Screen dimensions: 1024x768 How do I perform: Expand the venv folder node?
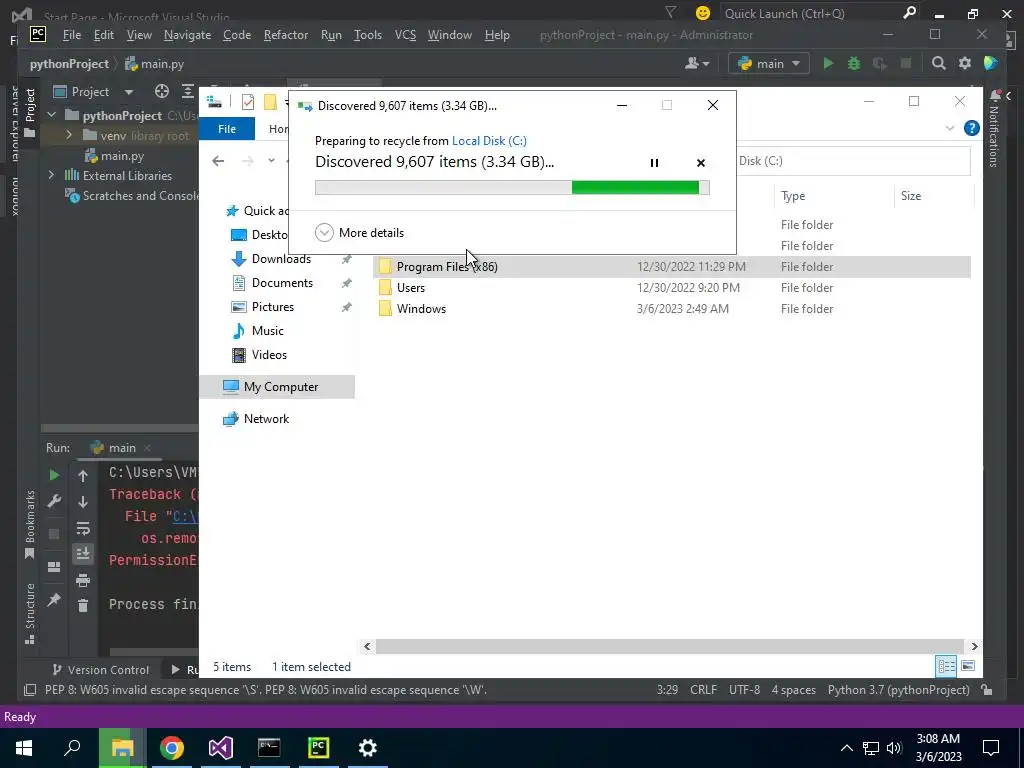[x=69, y=135]
